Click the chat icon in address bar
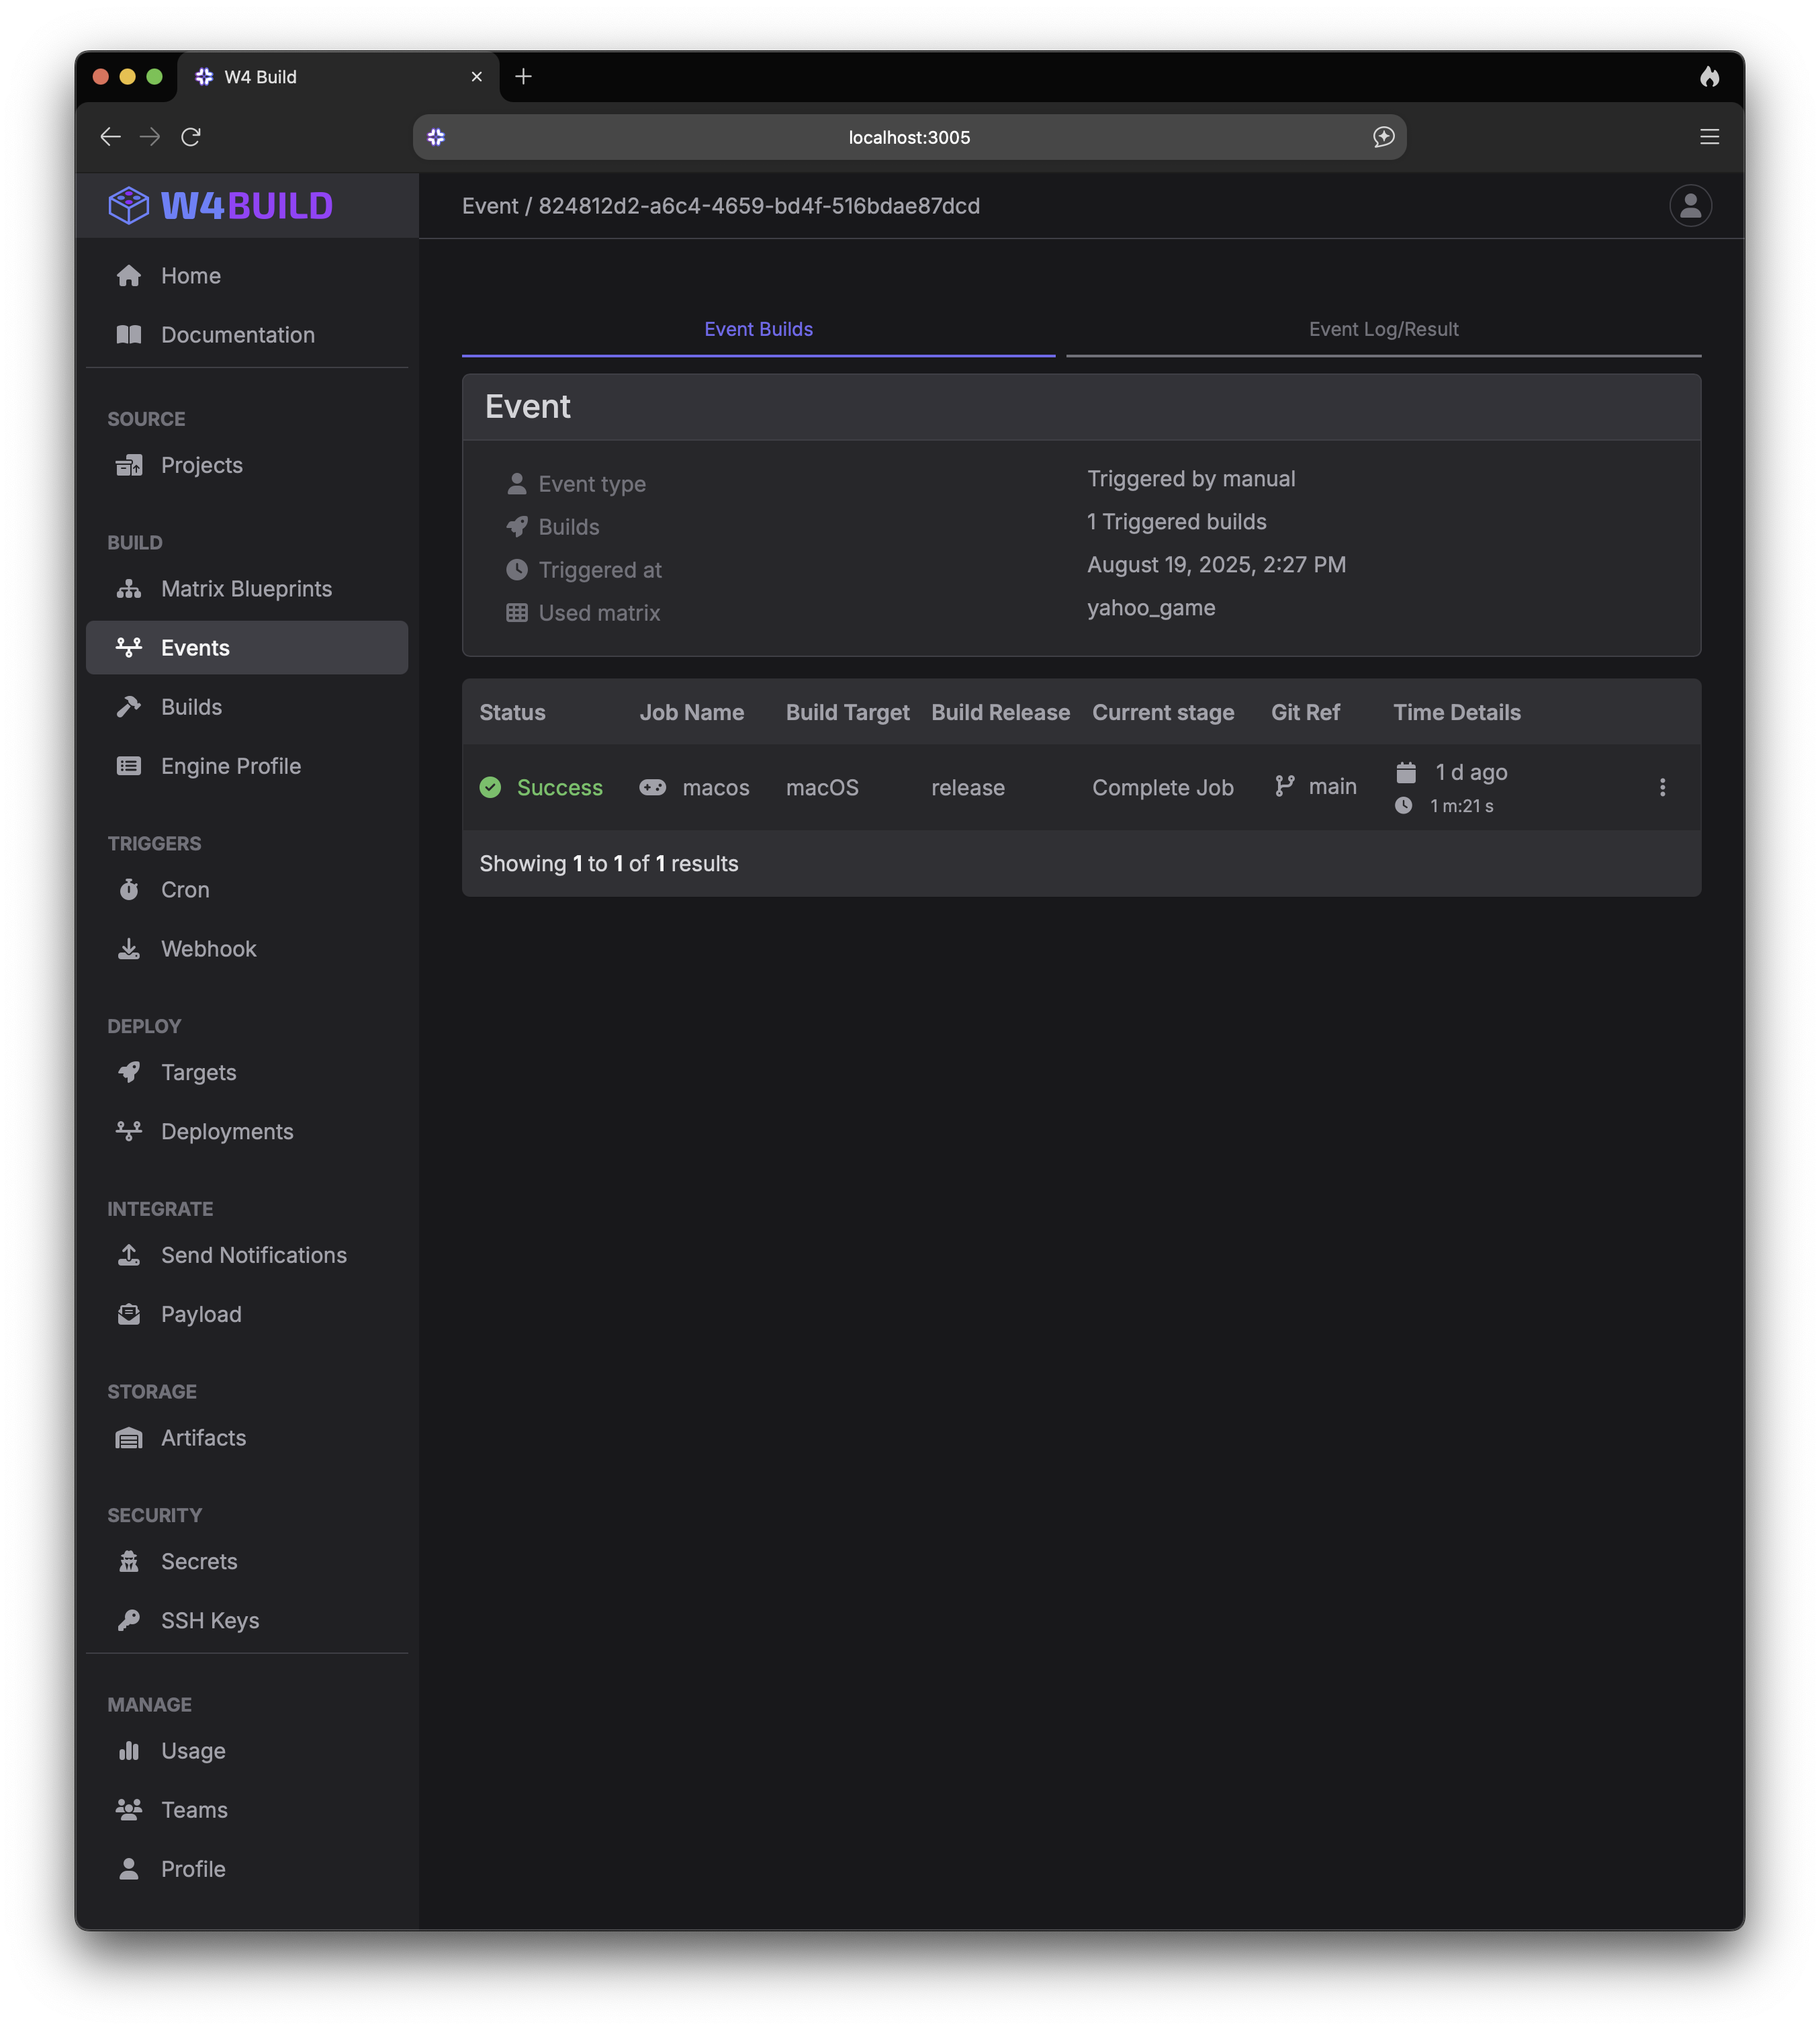Image resolution: width=1820 pixels, height=2030 pixels. [1383, 136]
